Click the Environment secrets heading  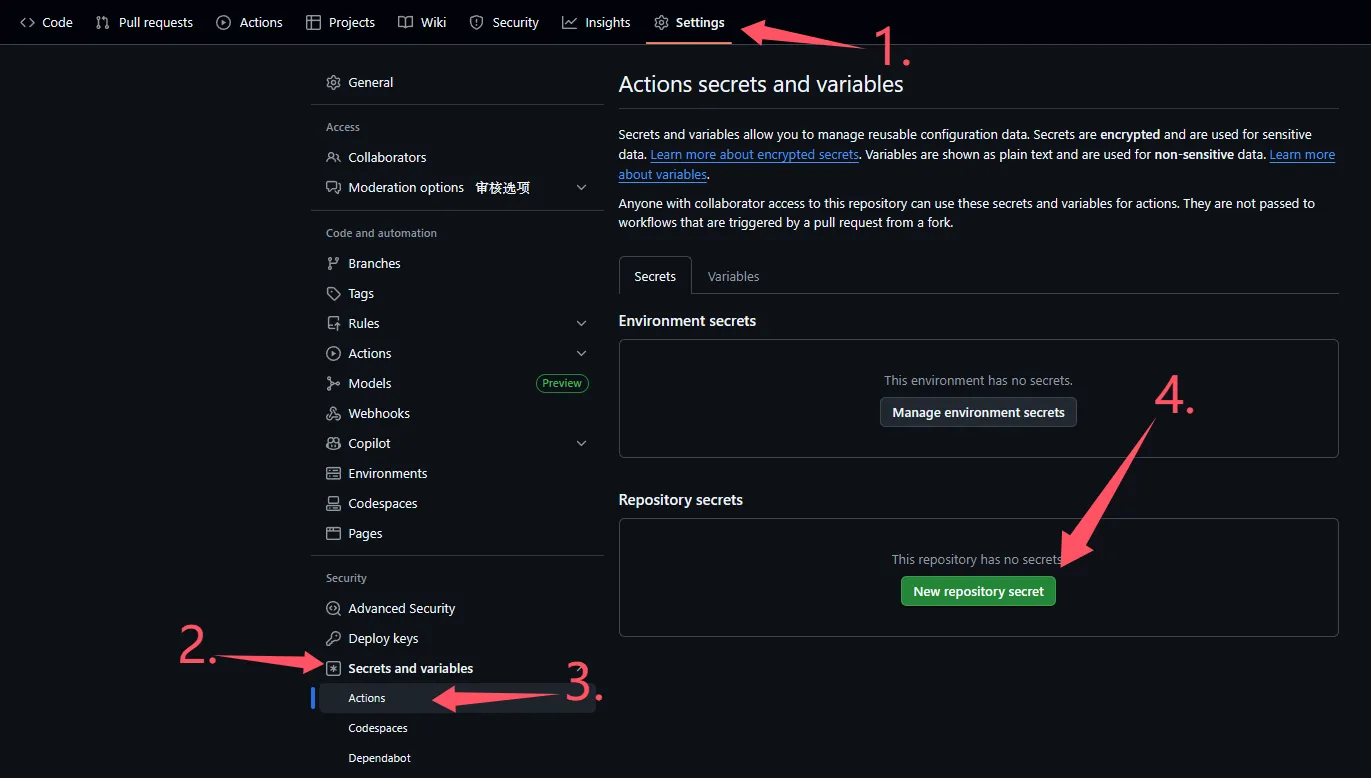(688, 321)
